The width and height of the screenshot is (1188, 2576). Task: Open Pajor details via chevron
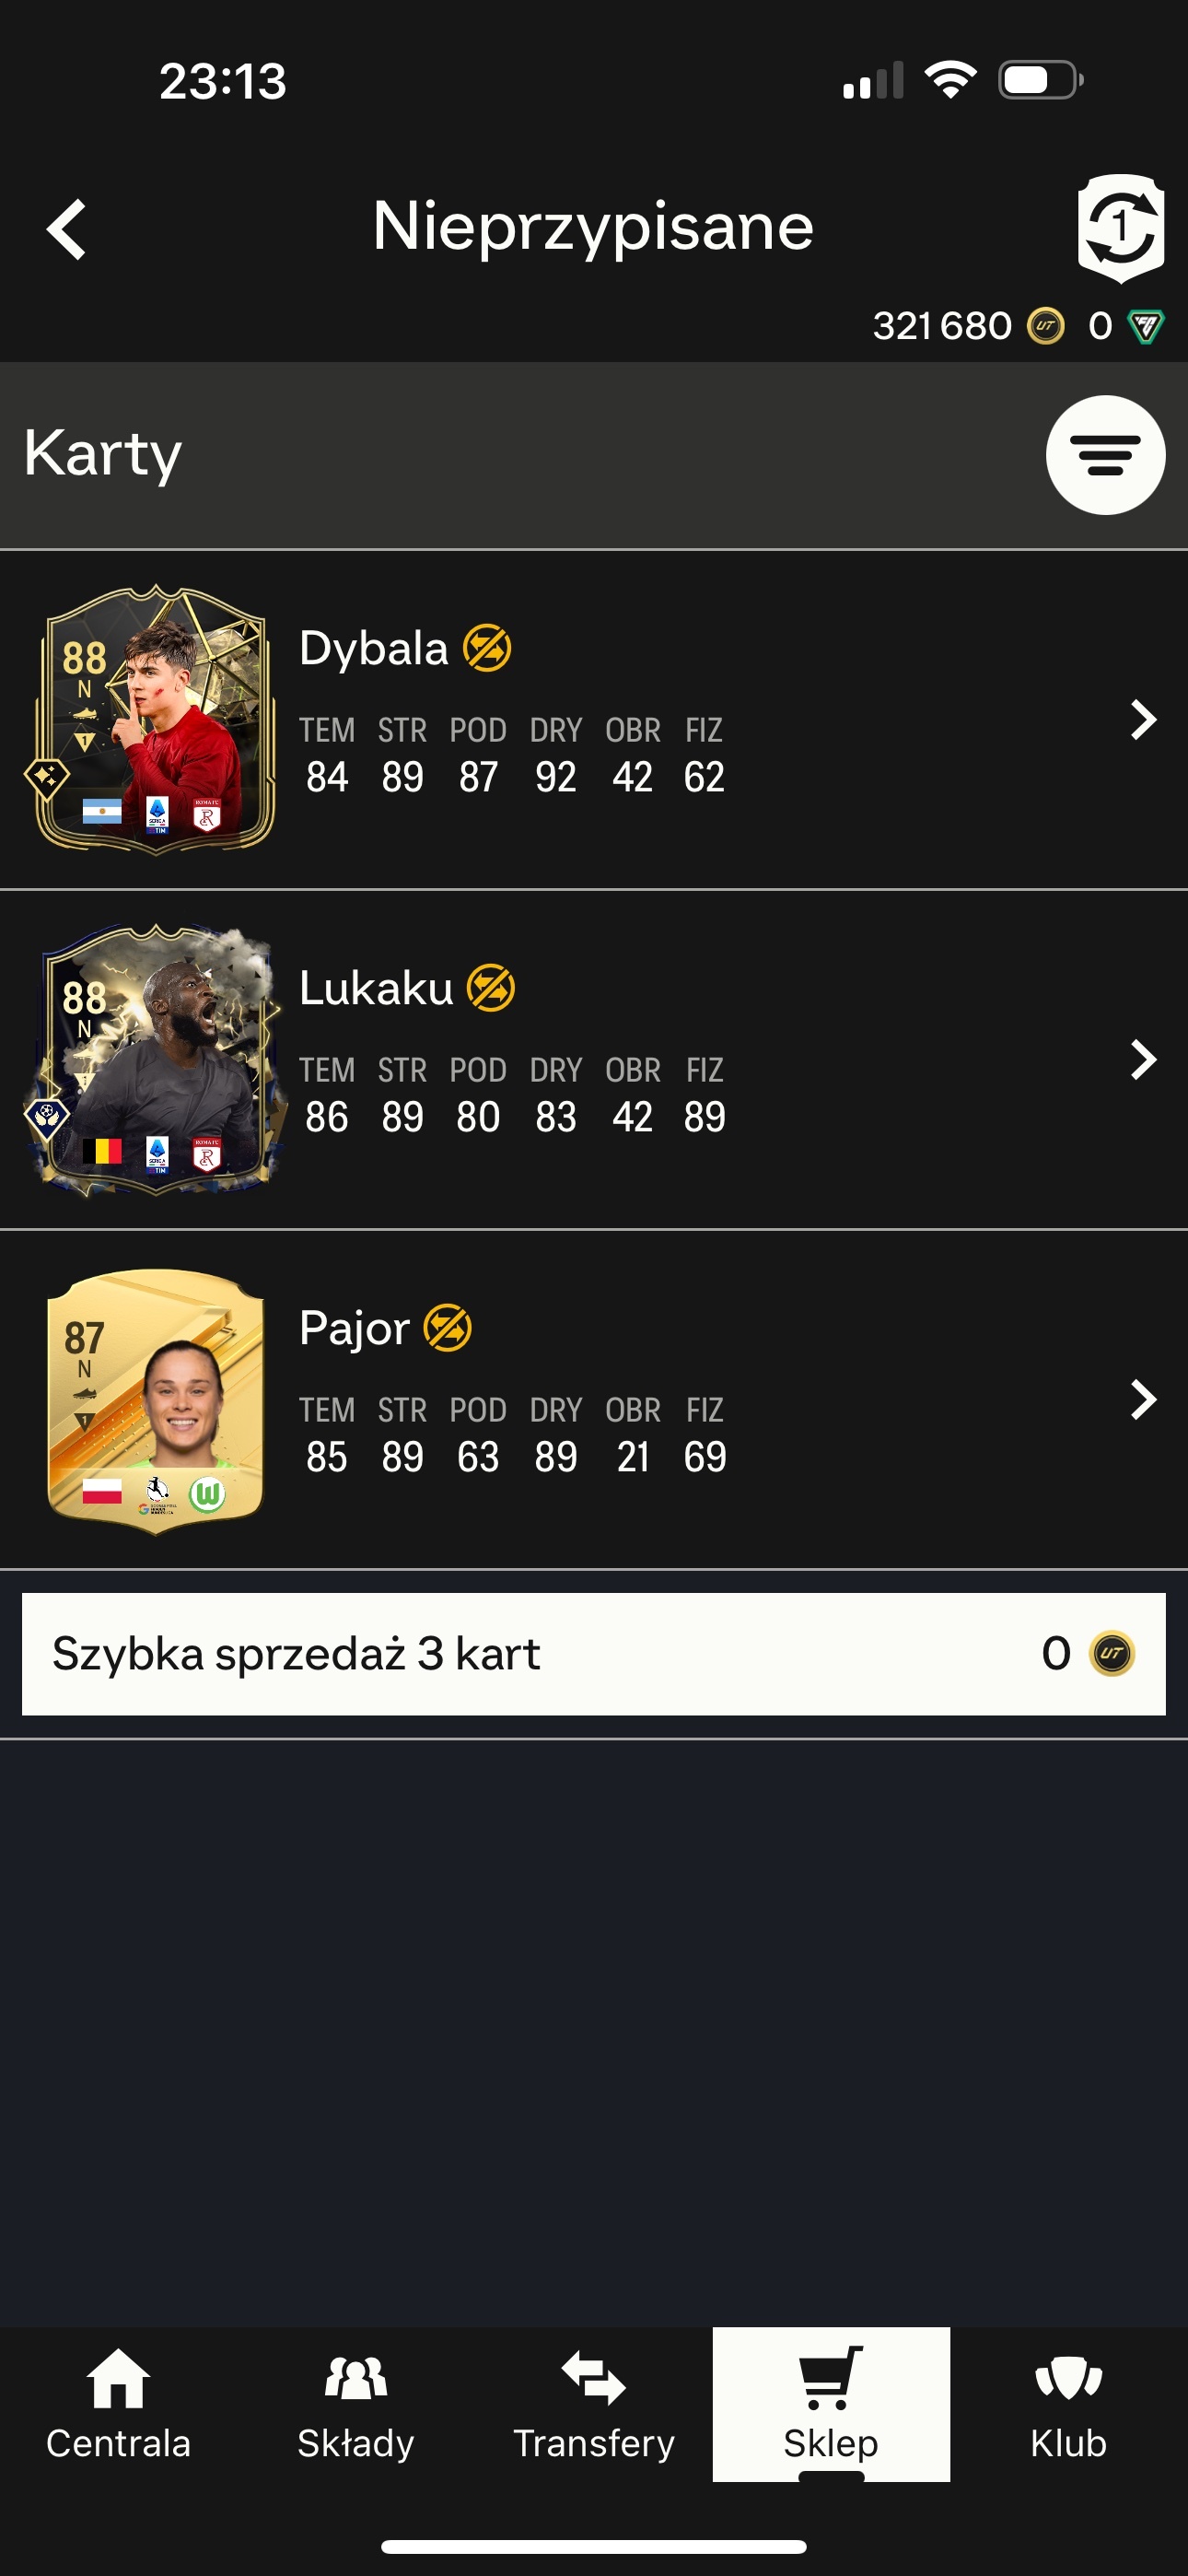click(1143, 1399)
